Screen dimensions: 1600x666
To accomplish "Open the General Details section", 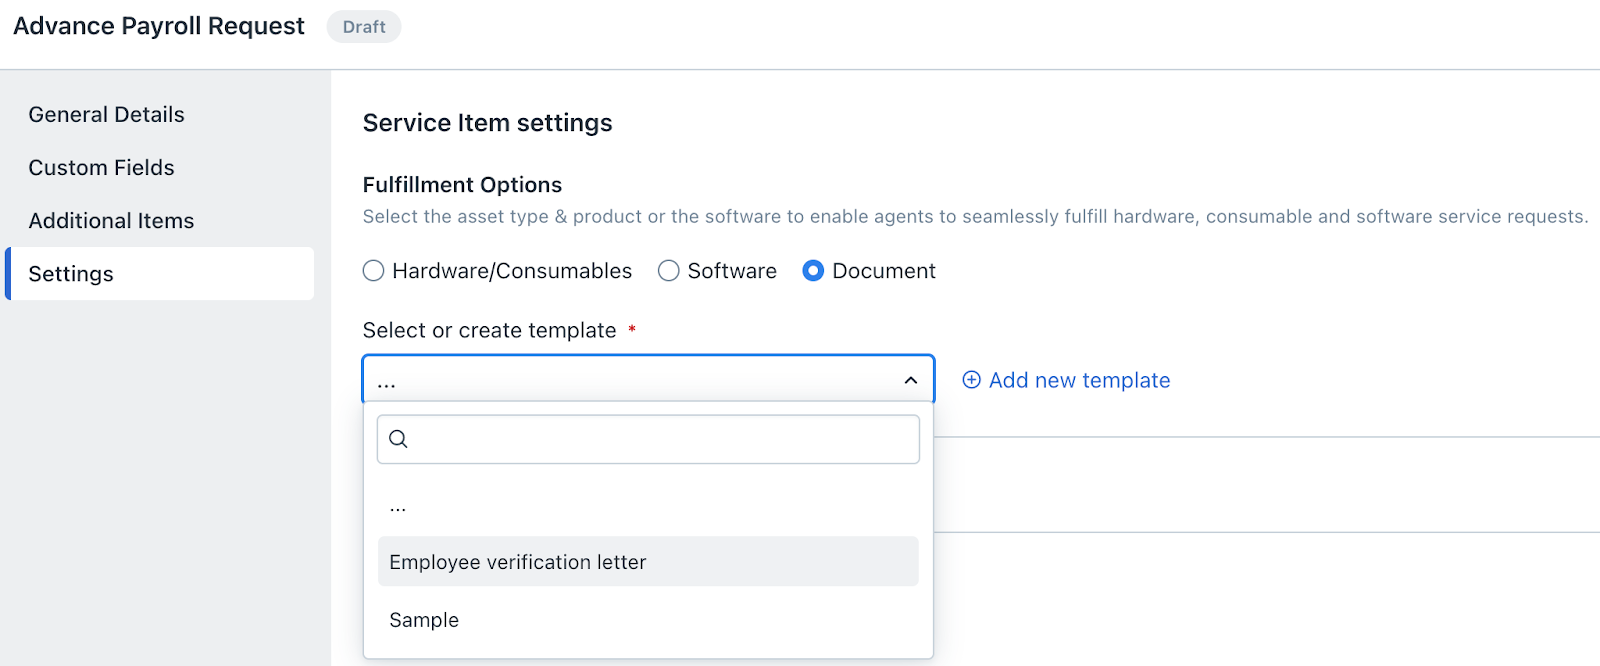I will [x=107, y=115].
